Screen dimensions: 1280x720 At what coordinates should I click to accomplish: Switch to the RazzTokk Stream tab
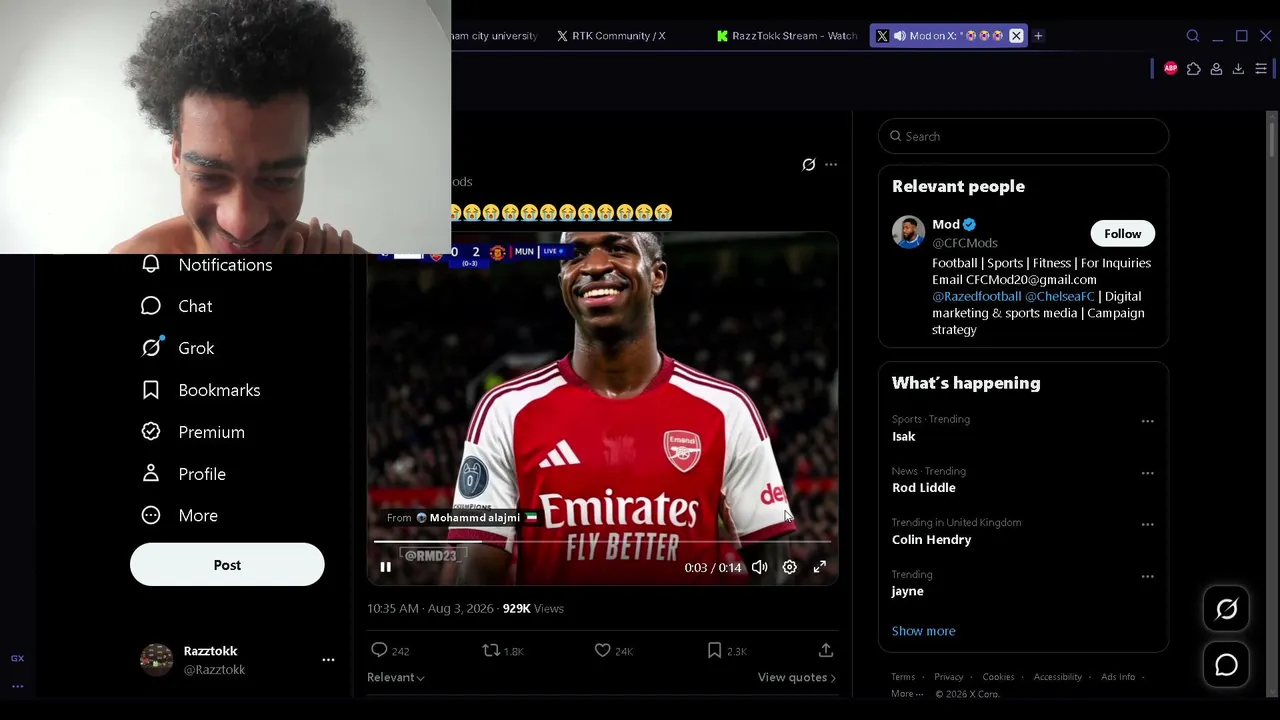787,36
